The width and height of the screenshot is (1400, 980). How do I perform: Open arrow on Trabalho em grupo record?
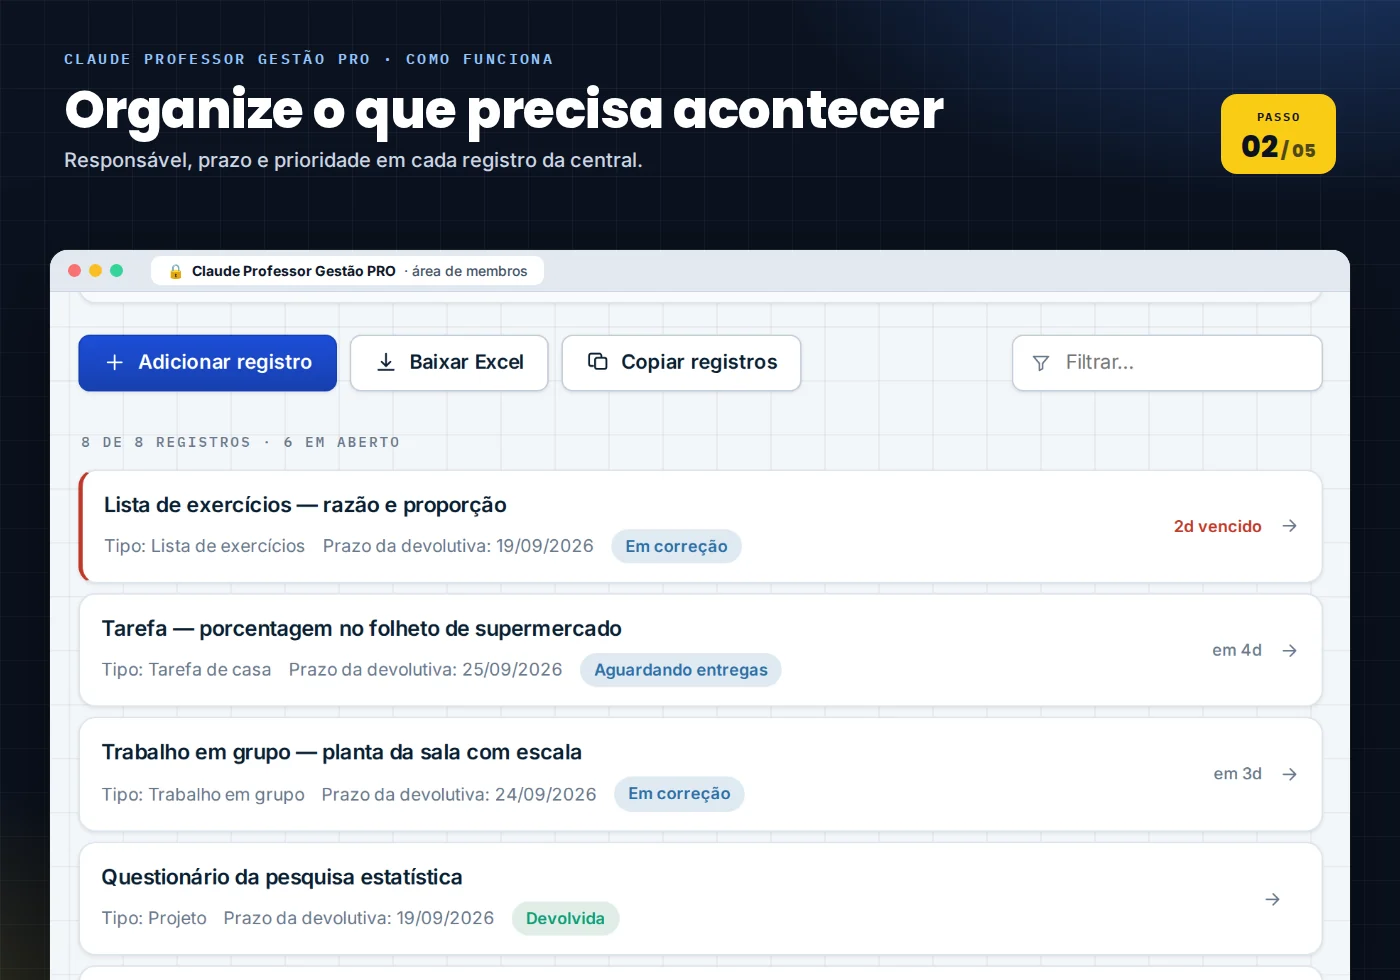pyautogui.click(x=1290, y=774)
